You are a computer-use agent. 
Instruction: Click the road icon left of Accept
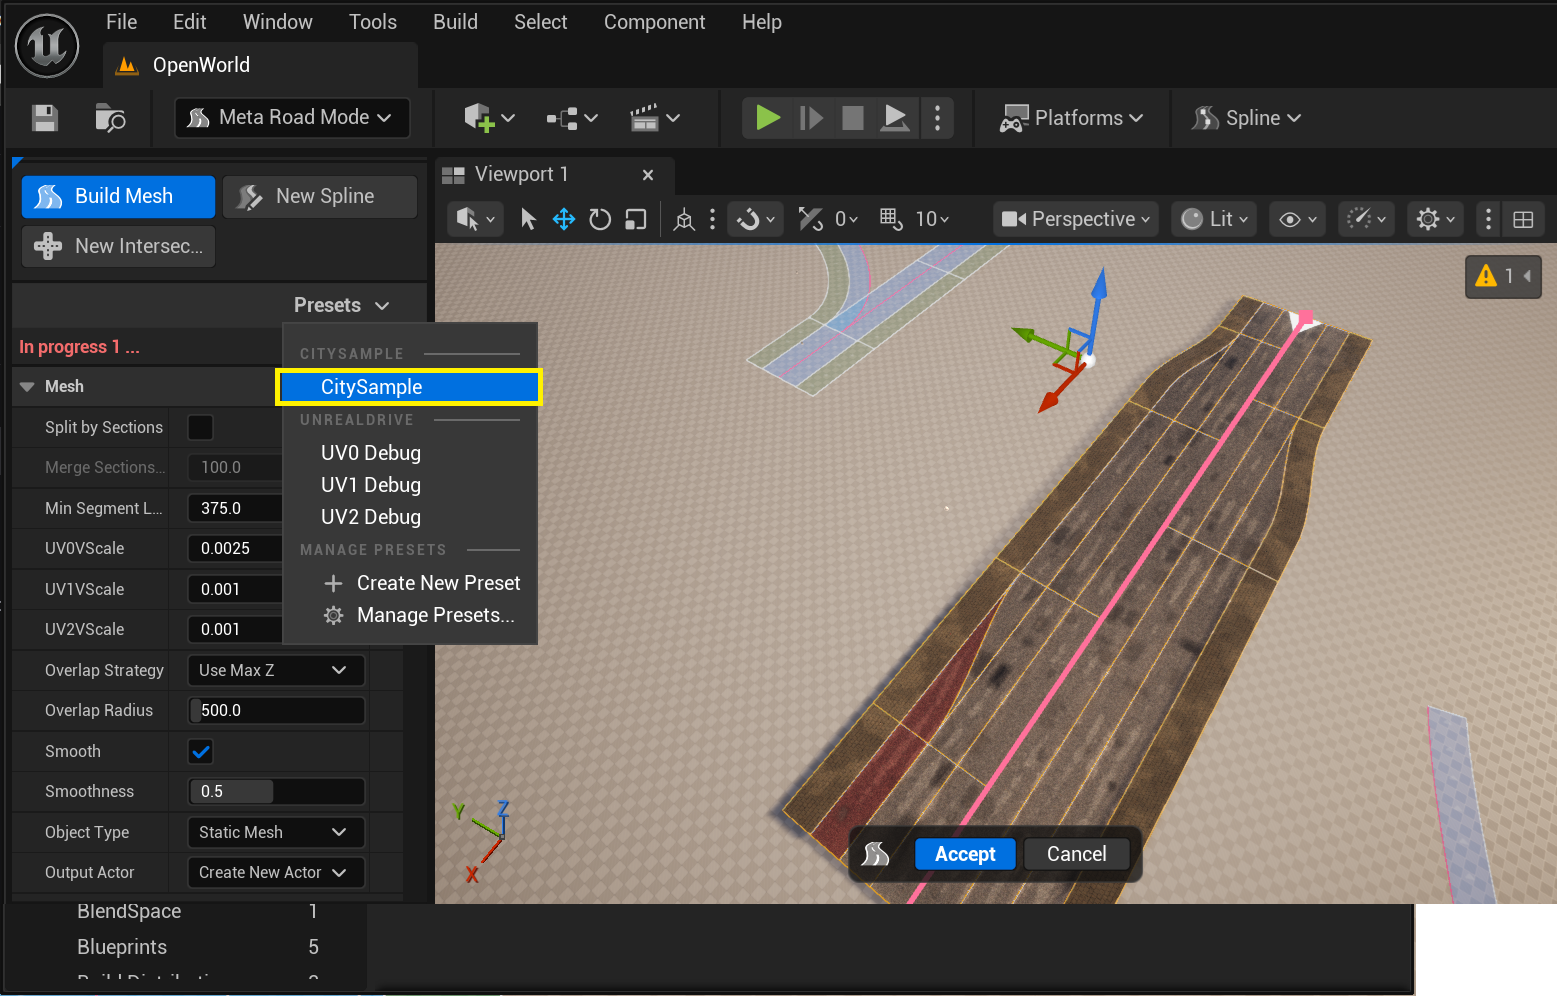point(875,854)
